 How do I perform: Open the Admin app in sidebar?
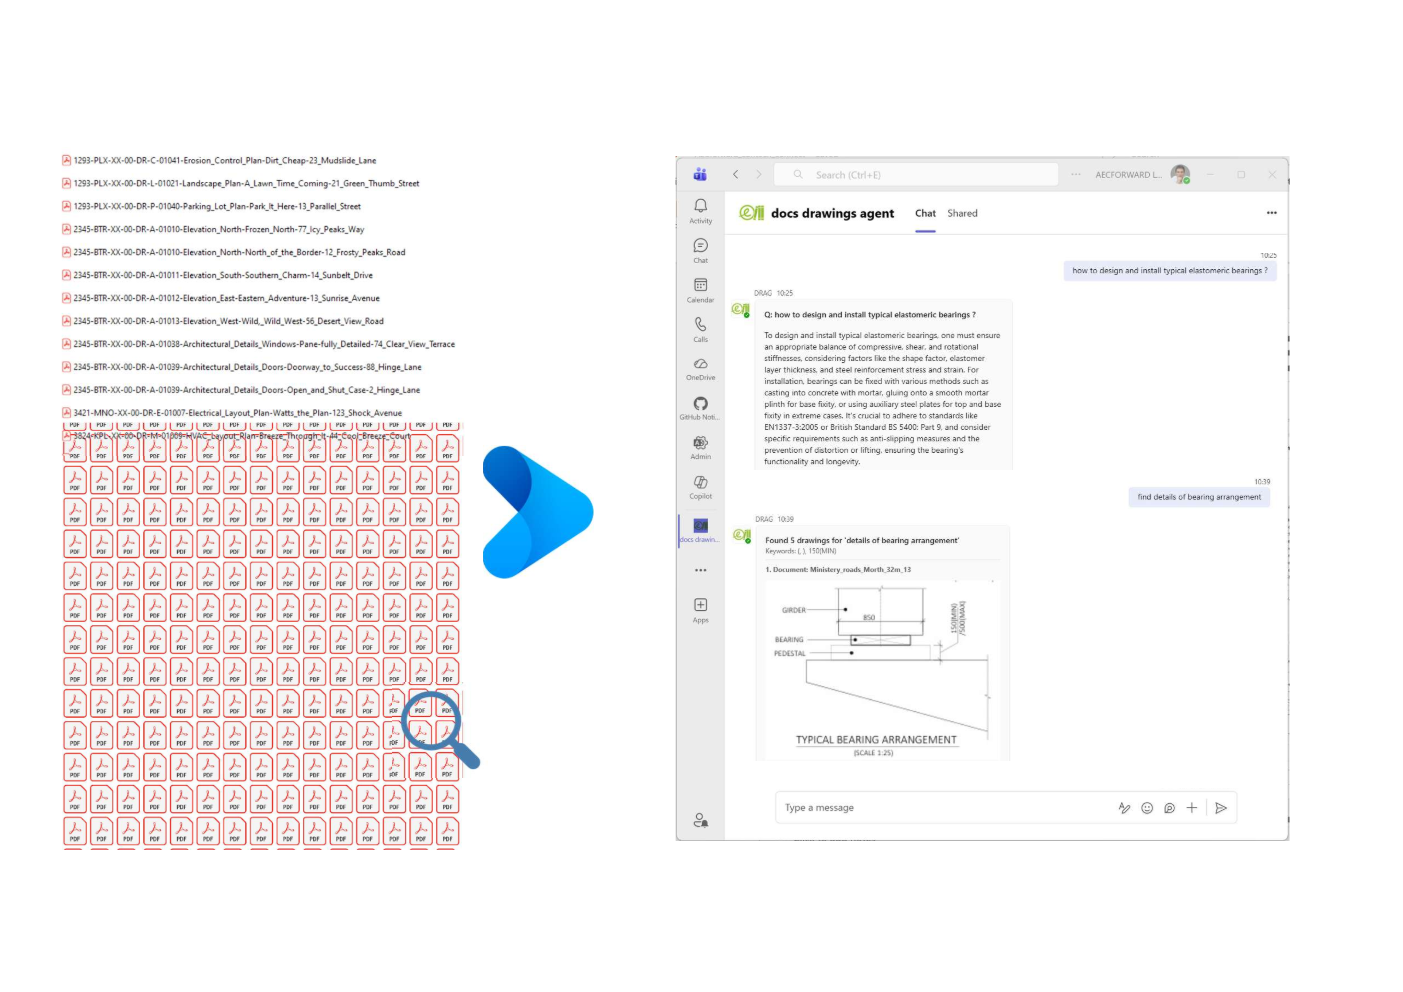coord(700,447)
